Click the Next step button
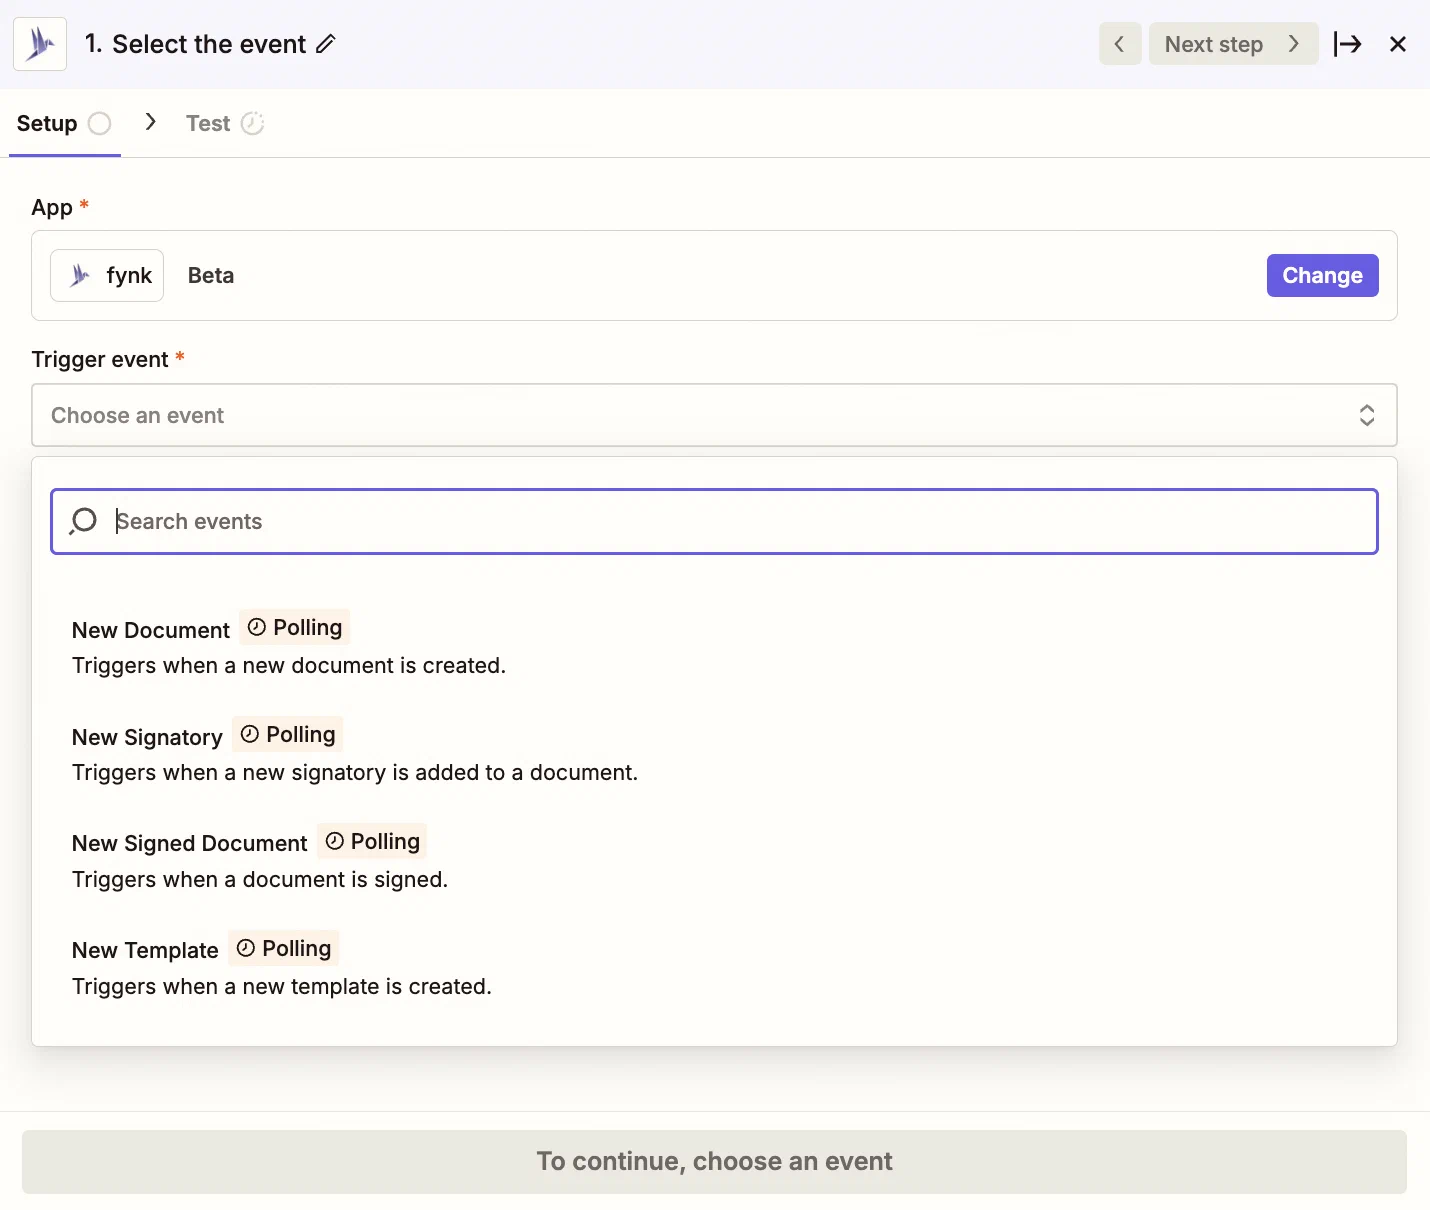The image size is (1430, 1210). [x=1233, y=44]
